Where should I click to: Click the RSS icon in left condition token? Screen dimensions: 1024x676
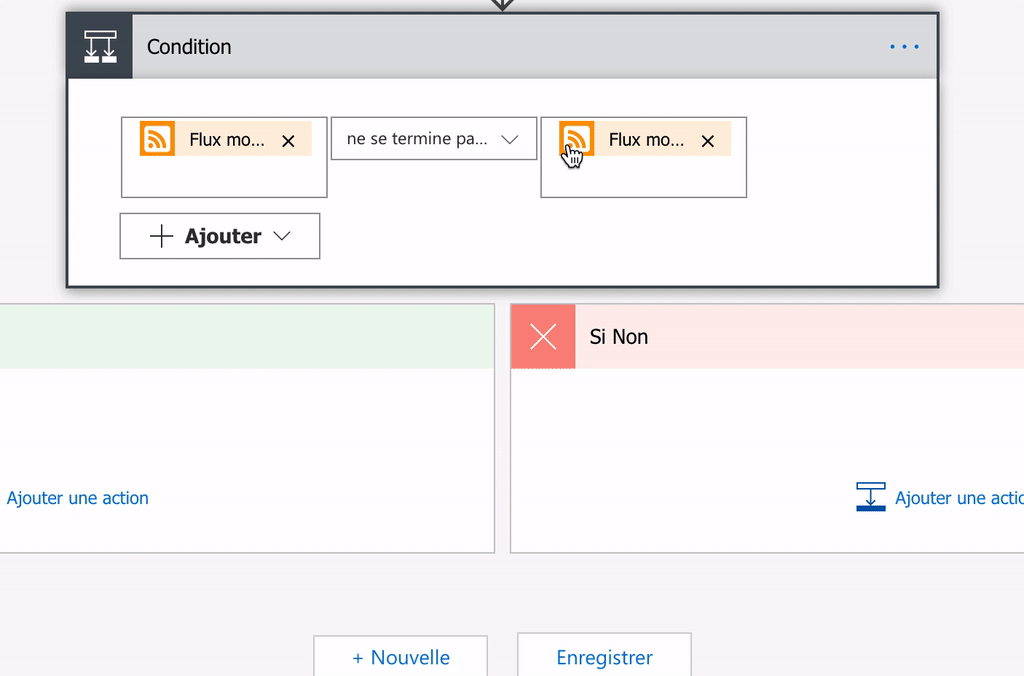point(157,138)
